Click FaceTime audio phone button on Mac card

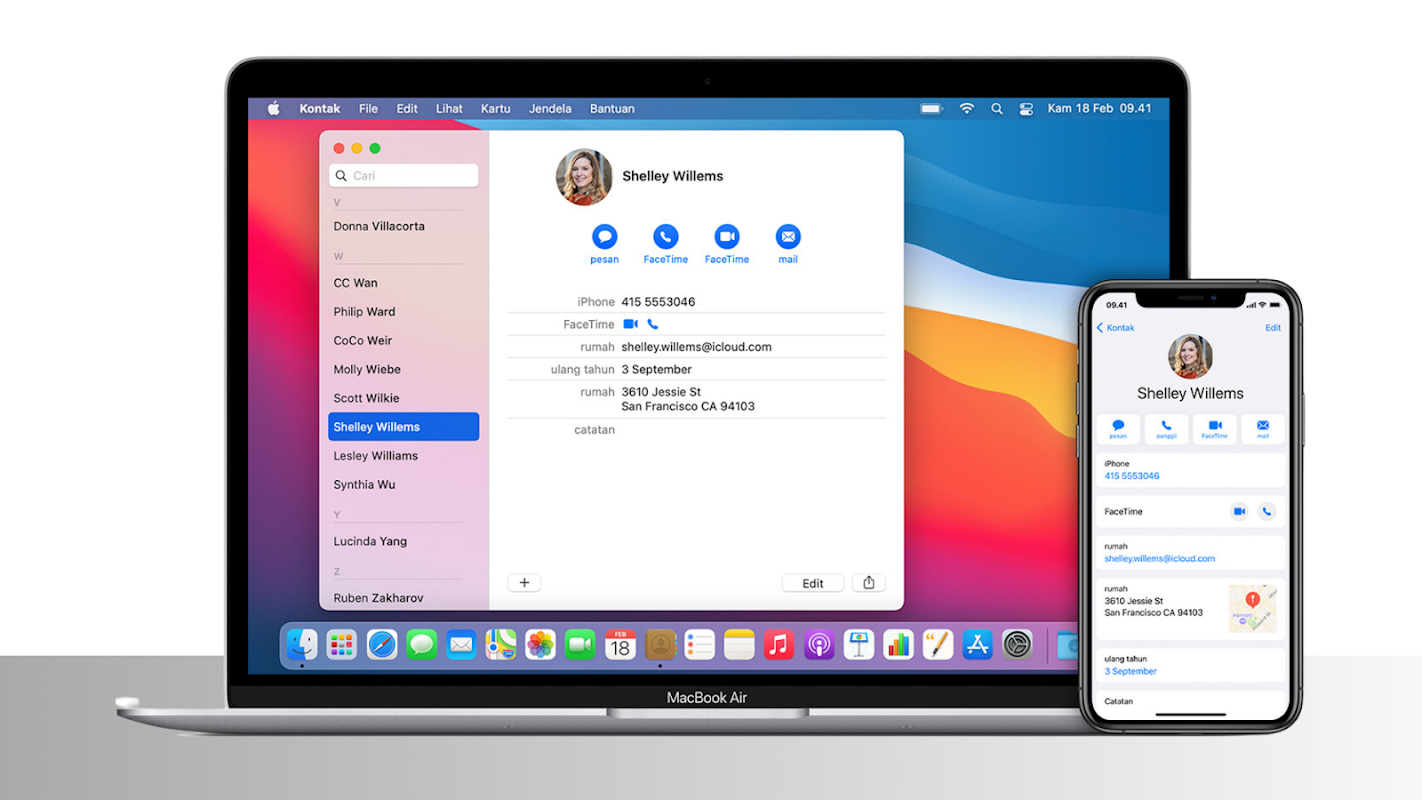coord(666,237)
